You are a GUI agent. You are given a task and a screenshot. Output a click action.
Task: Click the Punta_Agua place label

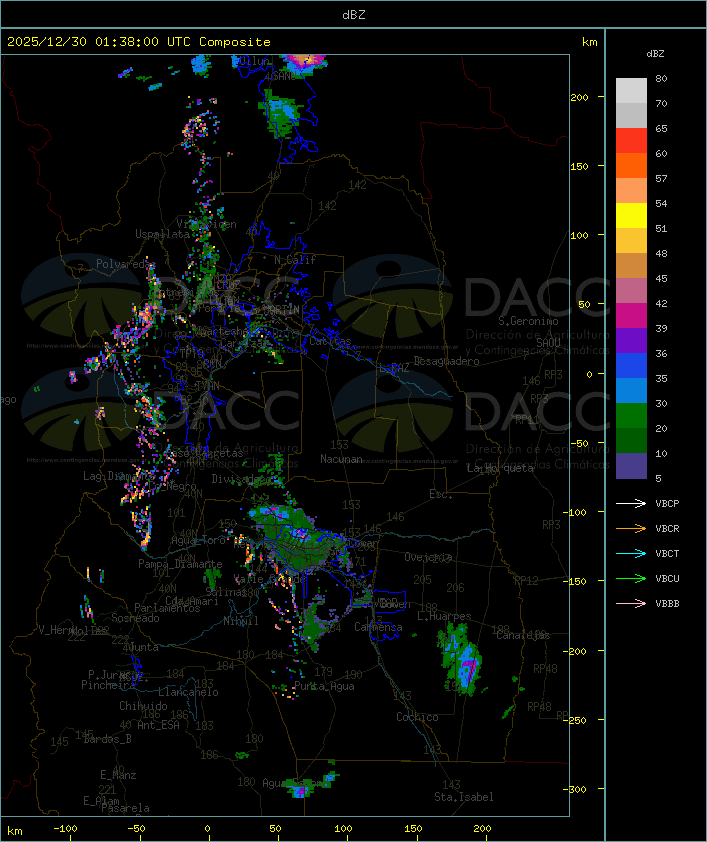(324, 686)
